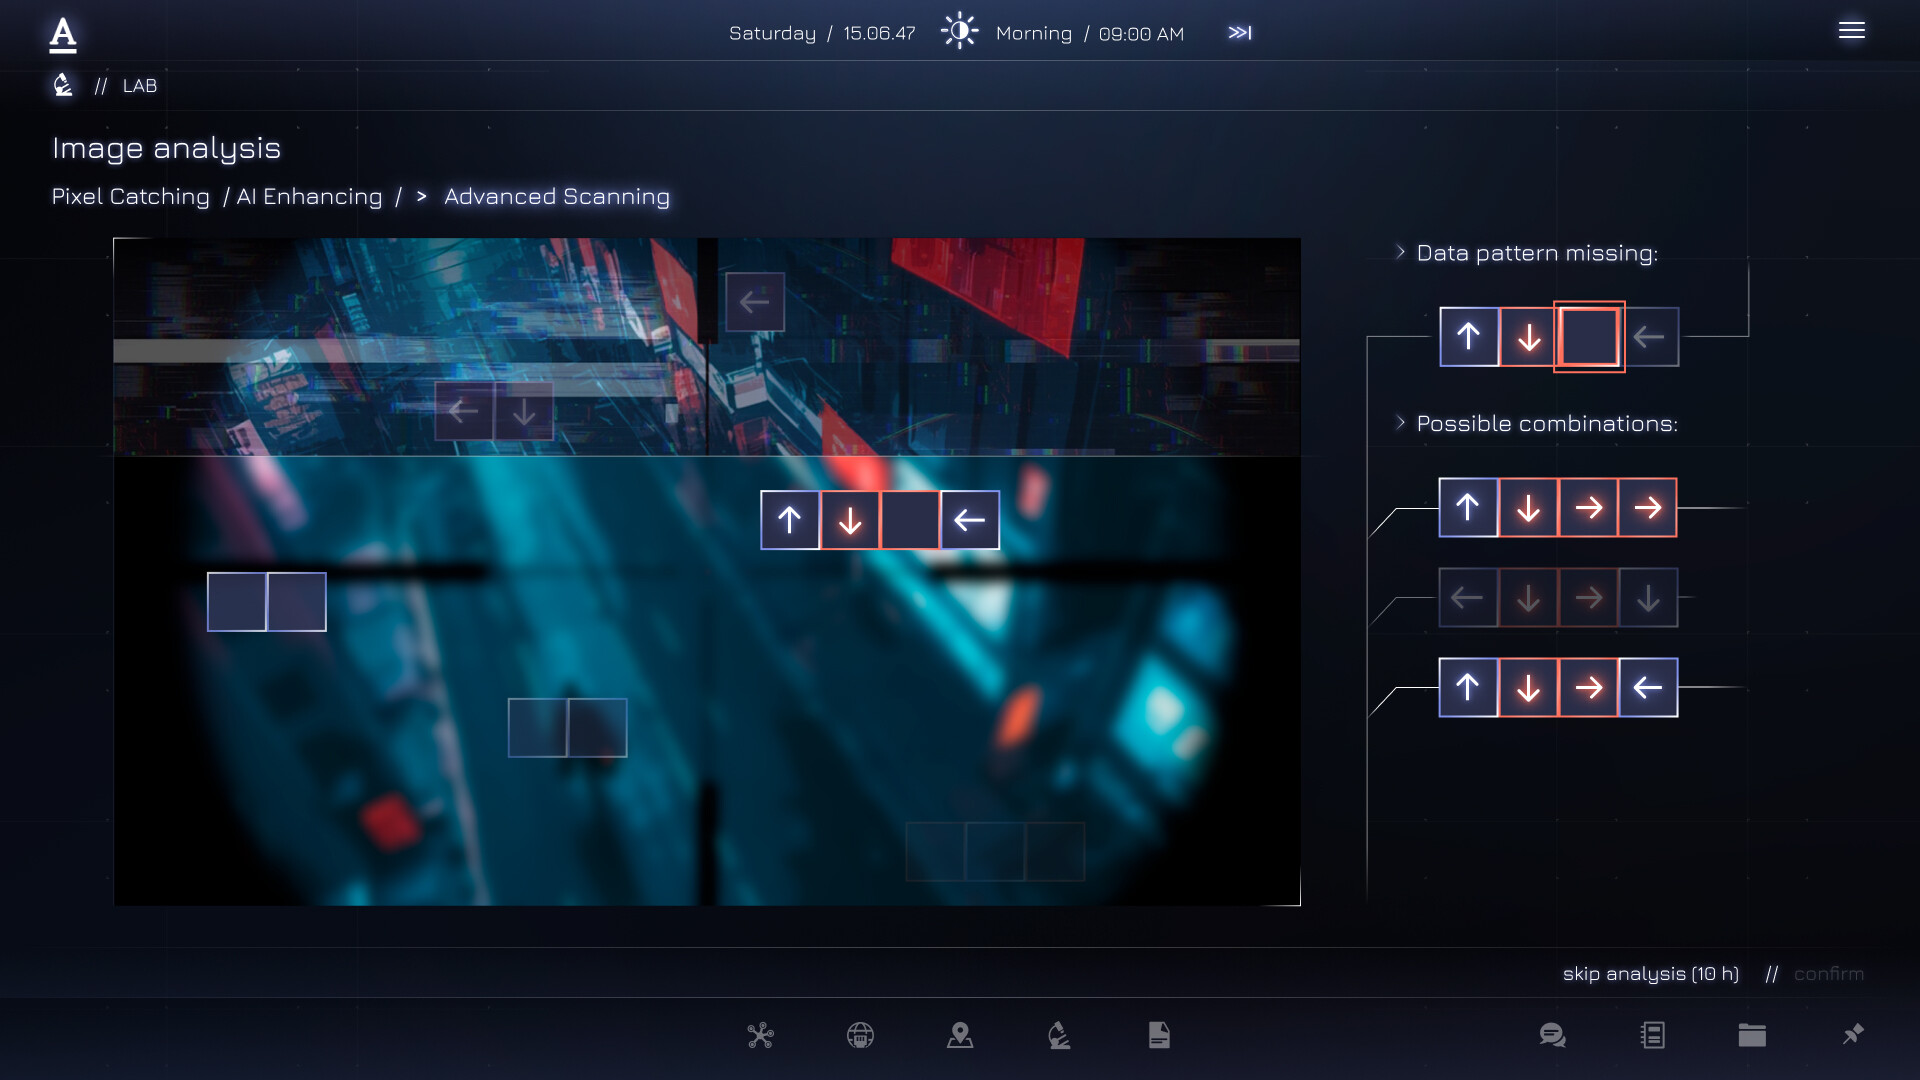The image size is (1920, 1080).
Task: Select the first combination row (up, down, right, right)
Action: pyautogui.click(x=1558, y=507)
